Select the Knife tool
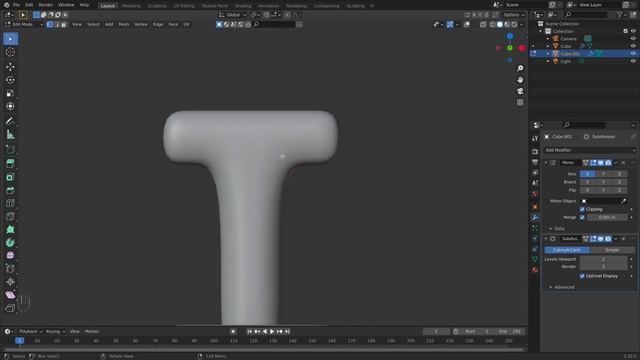Image resolution: width=640 pixels, height=360 pixels. pos(10,216)
